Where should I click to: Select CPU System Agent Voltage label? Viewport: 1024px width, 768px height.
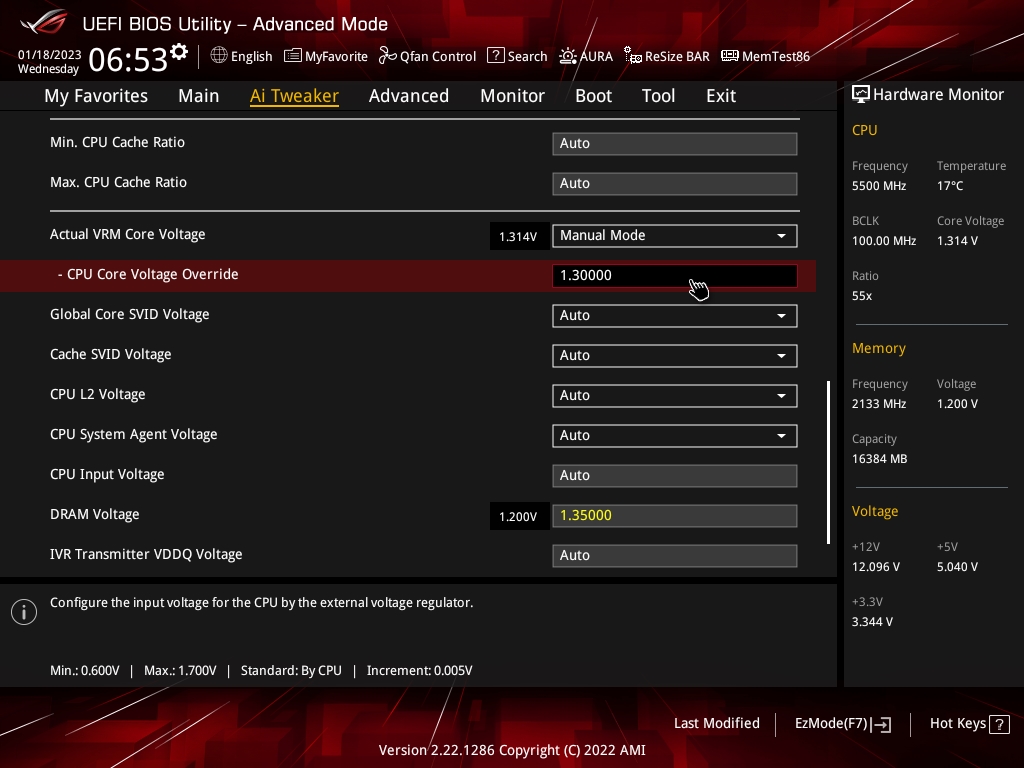point(133,434)
